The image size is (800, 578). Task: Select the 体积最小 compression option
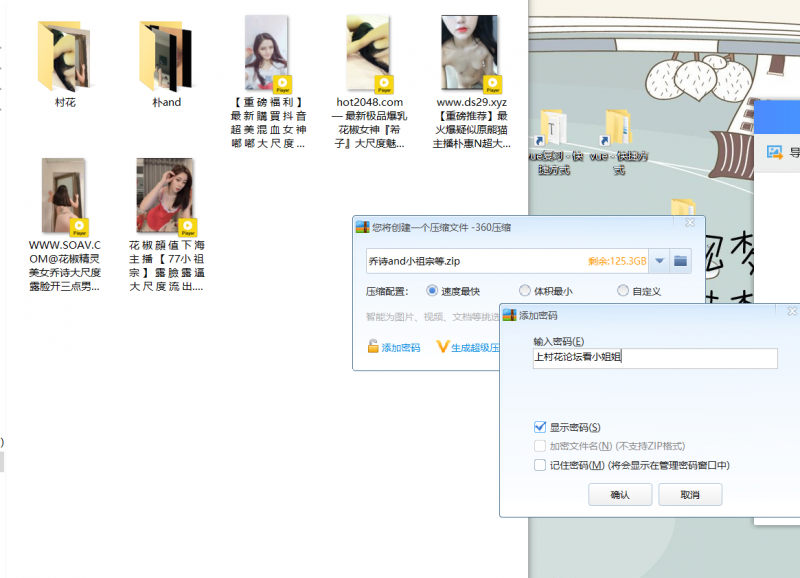(525, 291)
